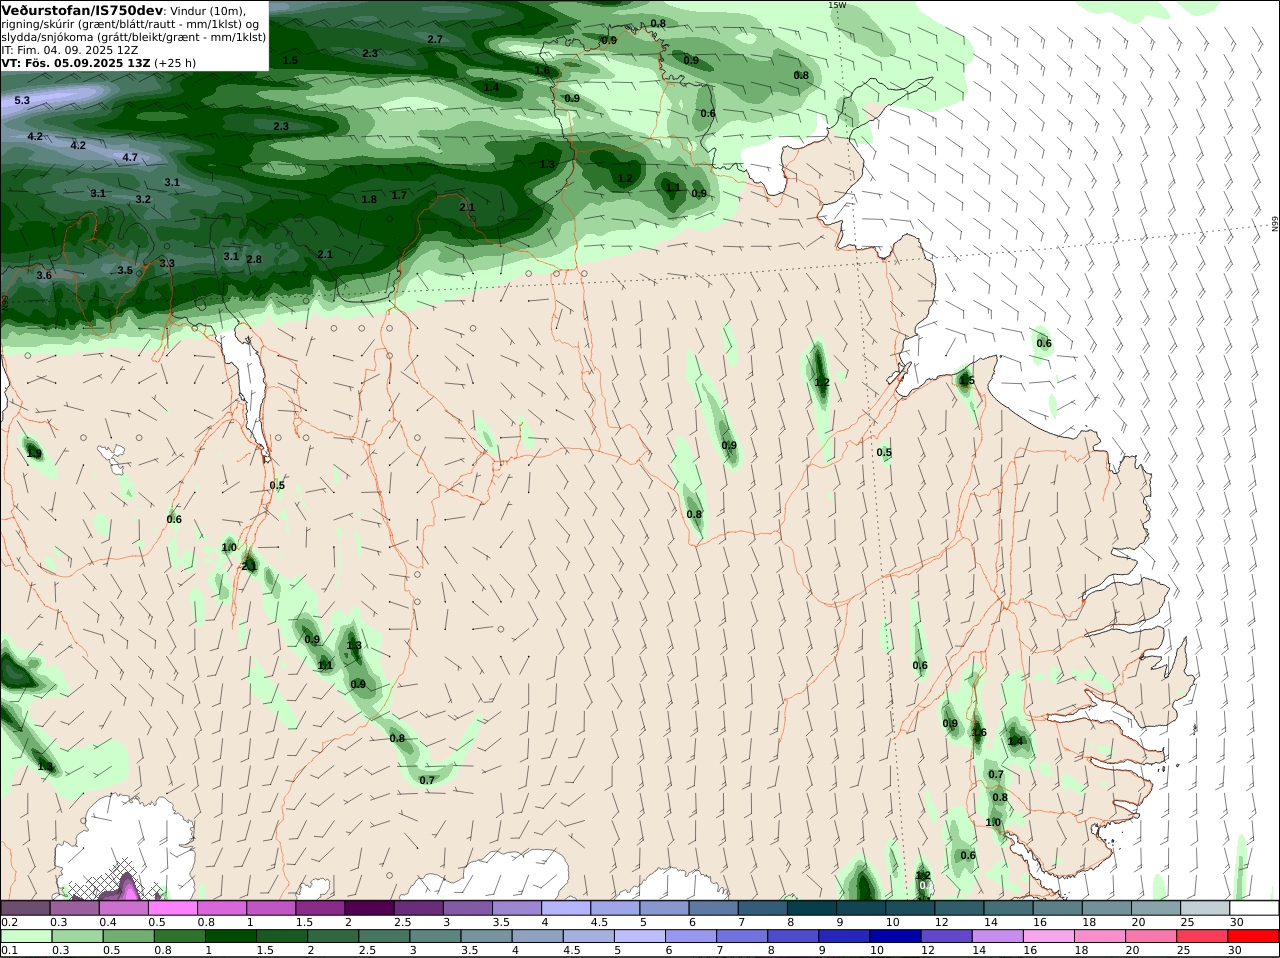Click the 'VT: Fös. 05.09.2025 13Z' valid time
1280x958 pixels.
[76, 62]
